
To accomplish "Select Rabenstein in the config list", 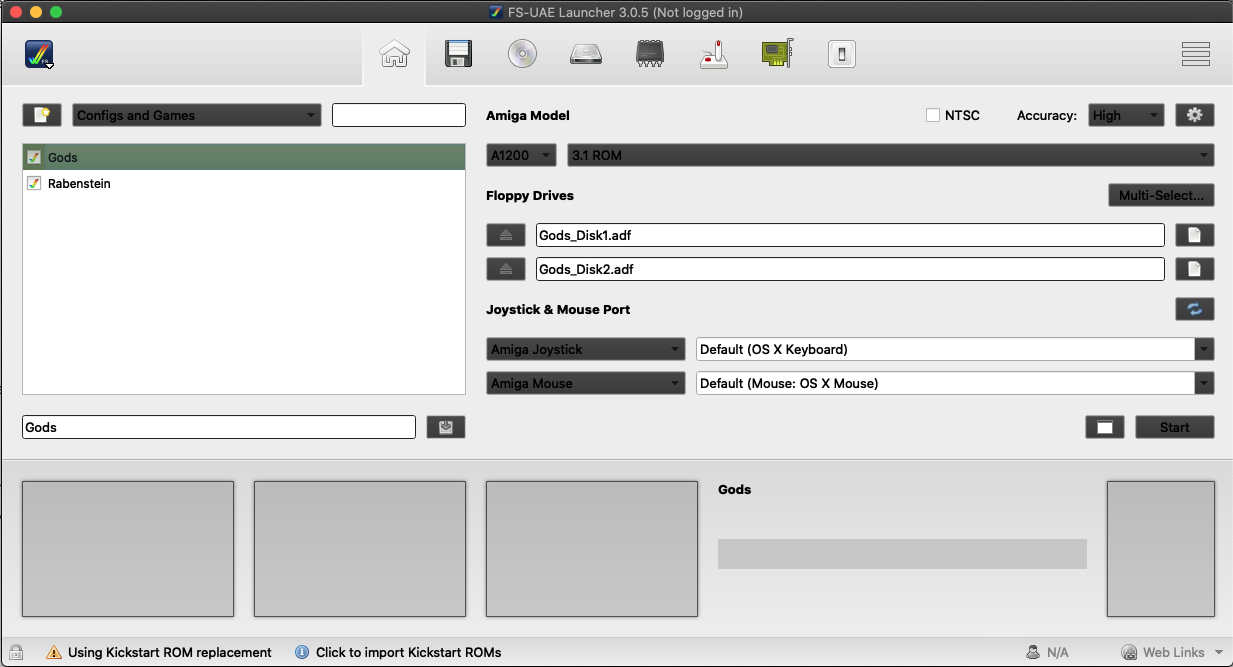I will coord(79,184).
